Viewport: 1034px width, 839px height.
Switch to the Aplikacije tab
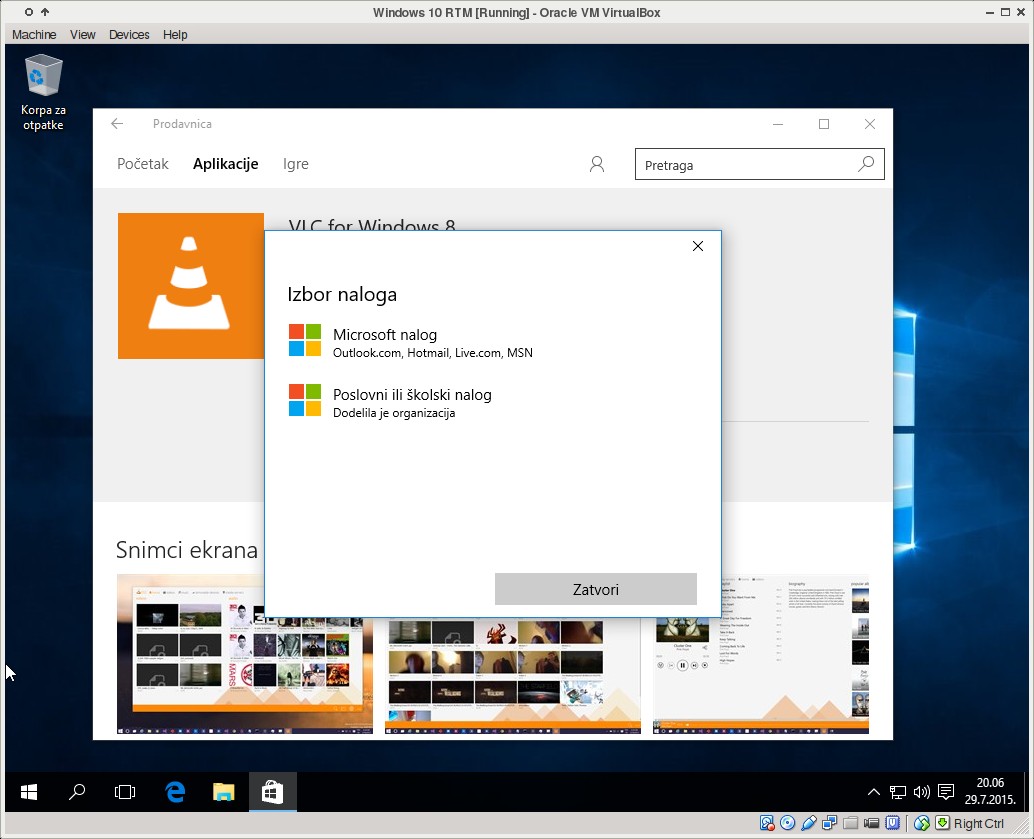click(x=226, y=164)
